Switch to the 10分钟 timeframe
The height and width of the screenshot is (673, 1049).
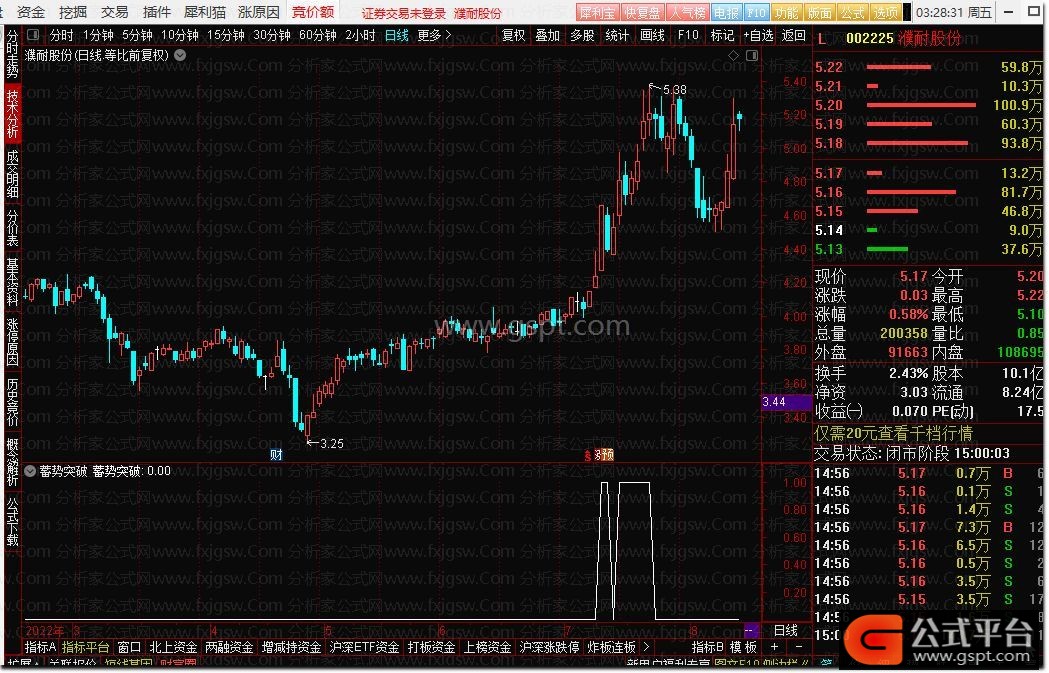coord(180,35)
